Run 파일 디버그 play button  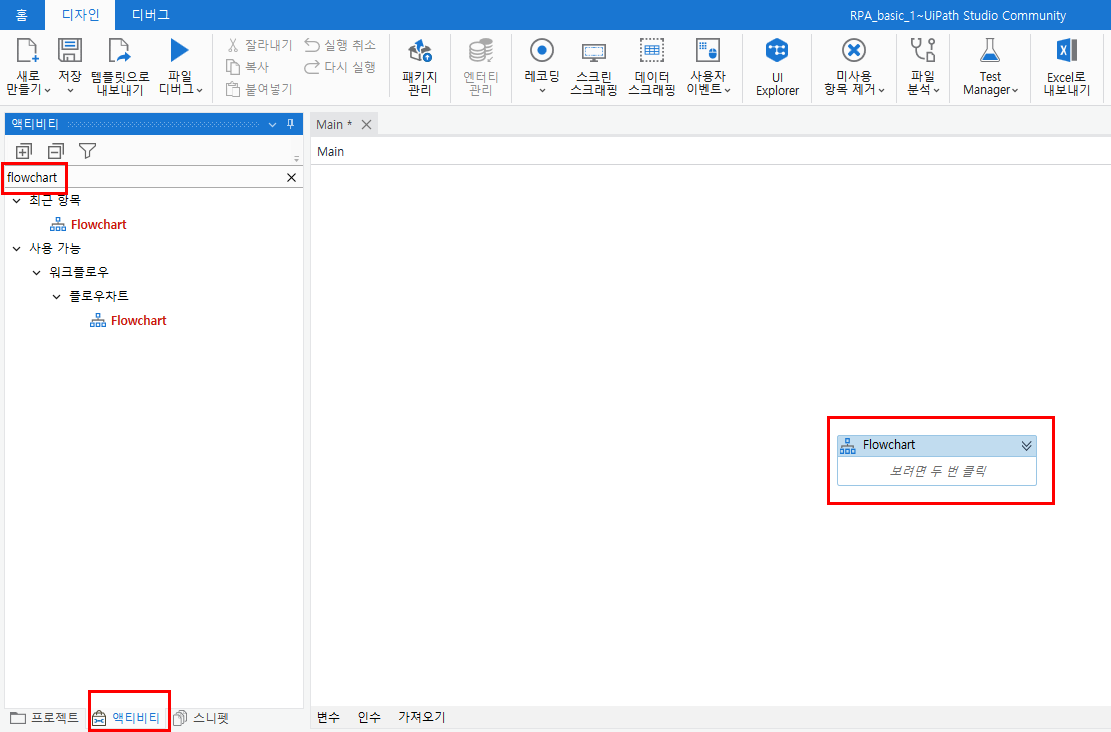[x=179, y=50]
